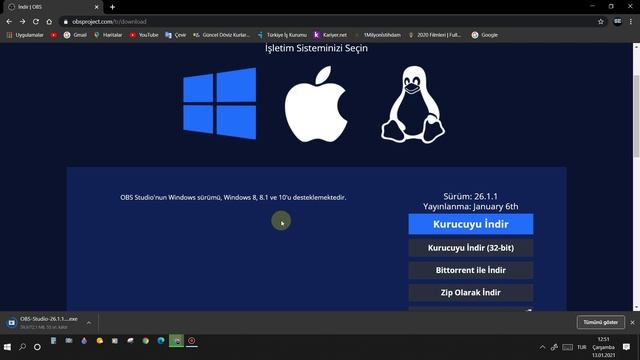Image resolution: width=640 pixels, height=360 pixels.
Task: Open the Gmail bookmark
Action: click(x=76, y=35)
